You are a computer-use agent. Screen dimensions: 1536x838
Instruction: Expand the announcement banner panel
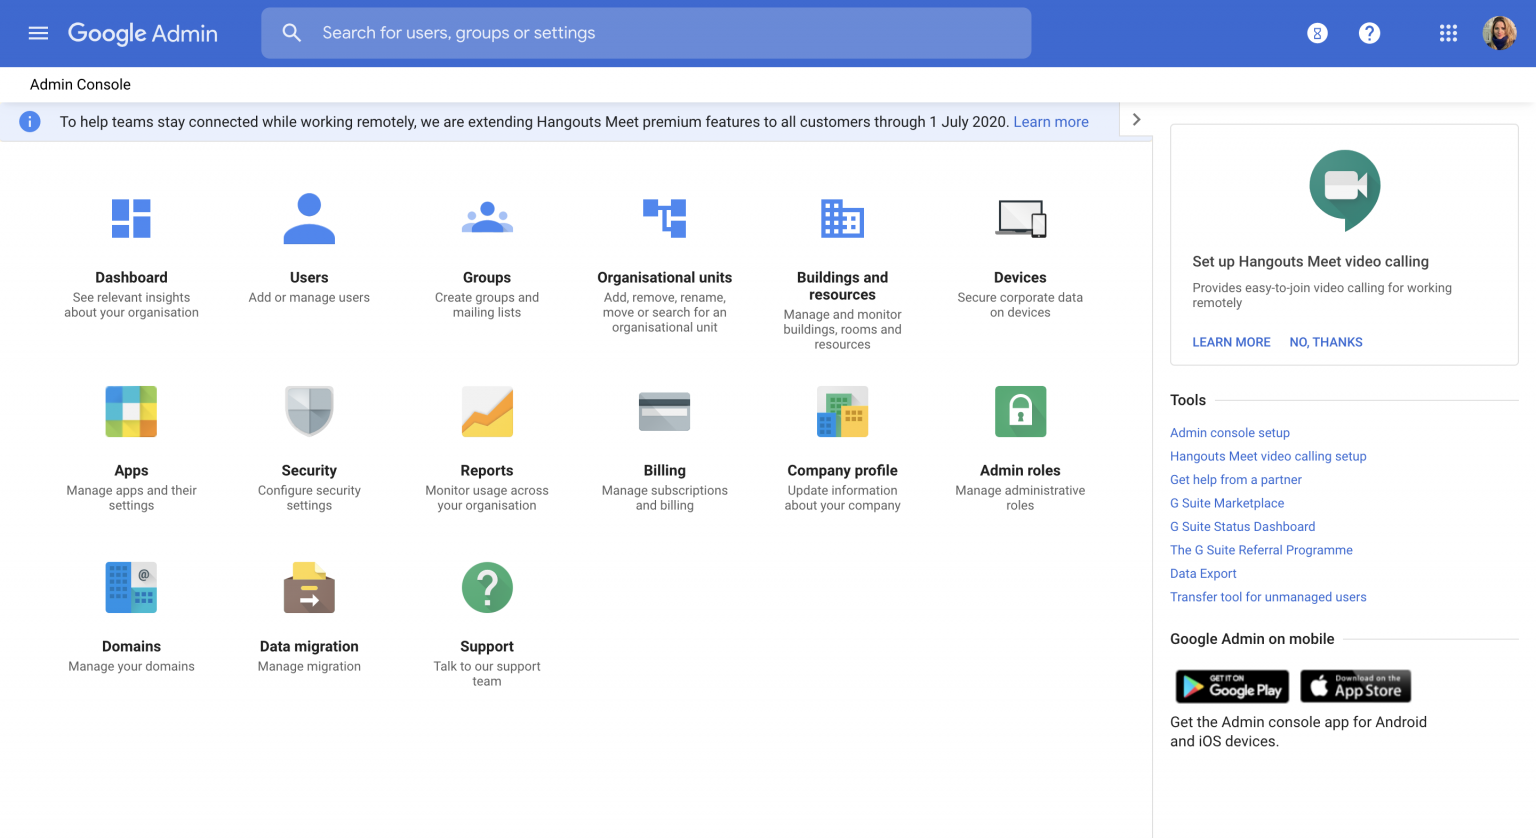(1136, 119)
